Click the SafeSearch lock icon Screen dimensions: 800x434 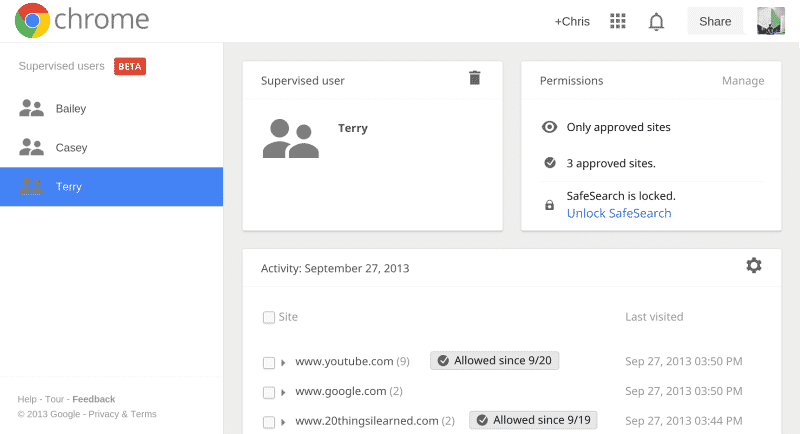click(x=549, y=205)
